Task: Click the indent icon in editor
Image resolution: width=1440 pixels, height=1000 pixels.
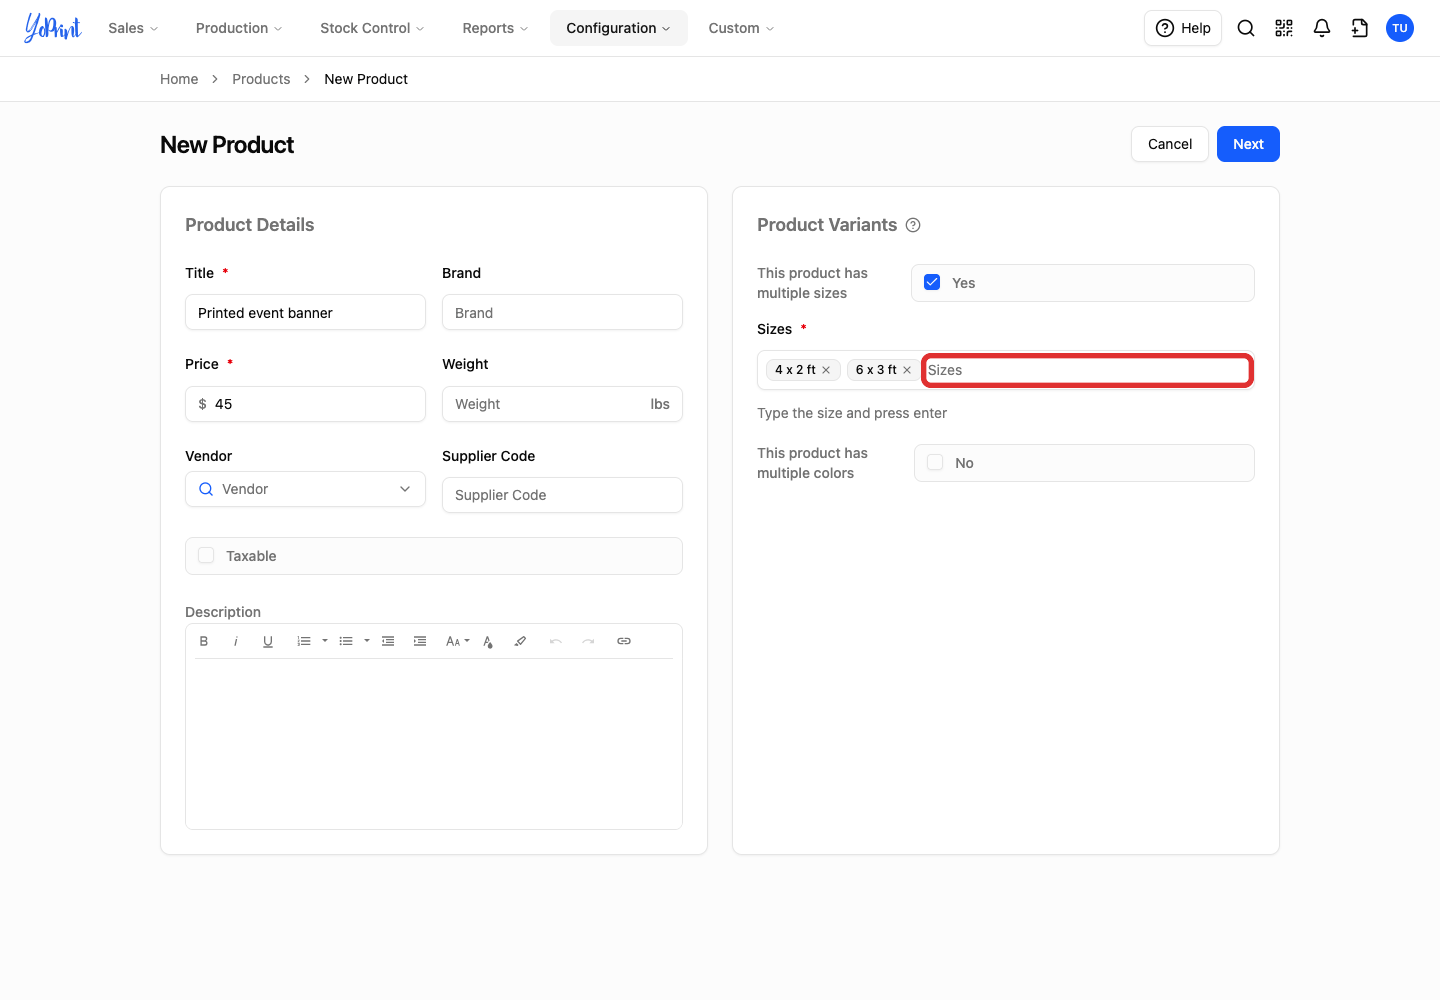Action: click(x=420, y=641)
